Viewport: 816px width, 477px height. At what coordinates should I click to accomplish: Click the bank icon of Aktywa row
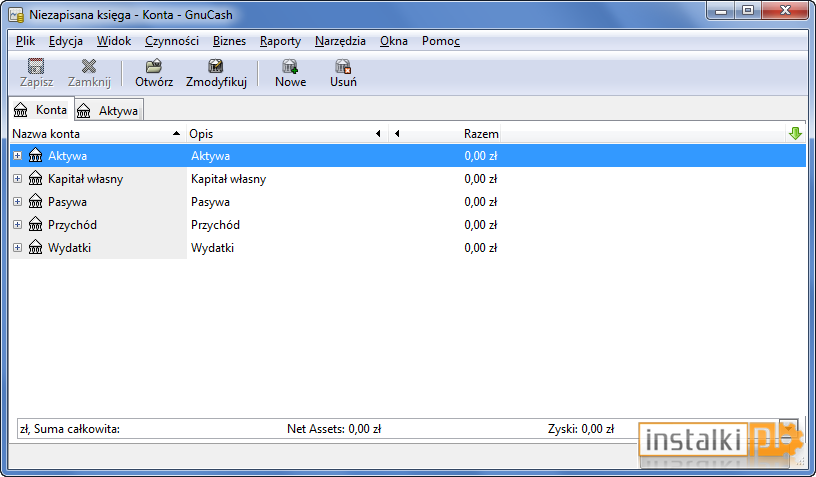[35, 155]
